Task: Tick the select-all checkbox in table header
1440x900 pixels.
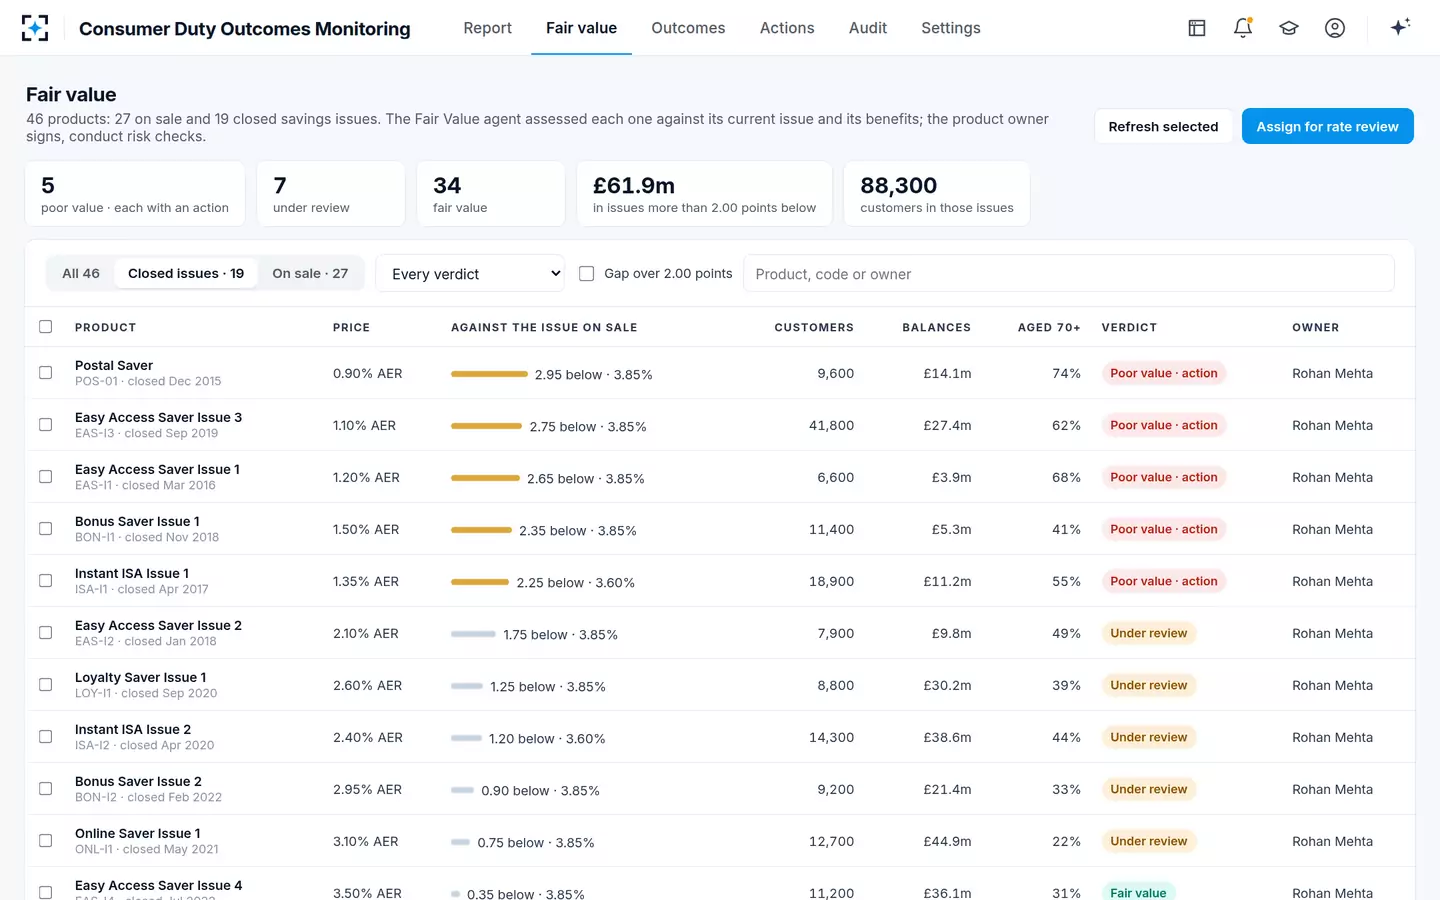Action: coord(45,327)
